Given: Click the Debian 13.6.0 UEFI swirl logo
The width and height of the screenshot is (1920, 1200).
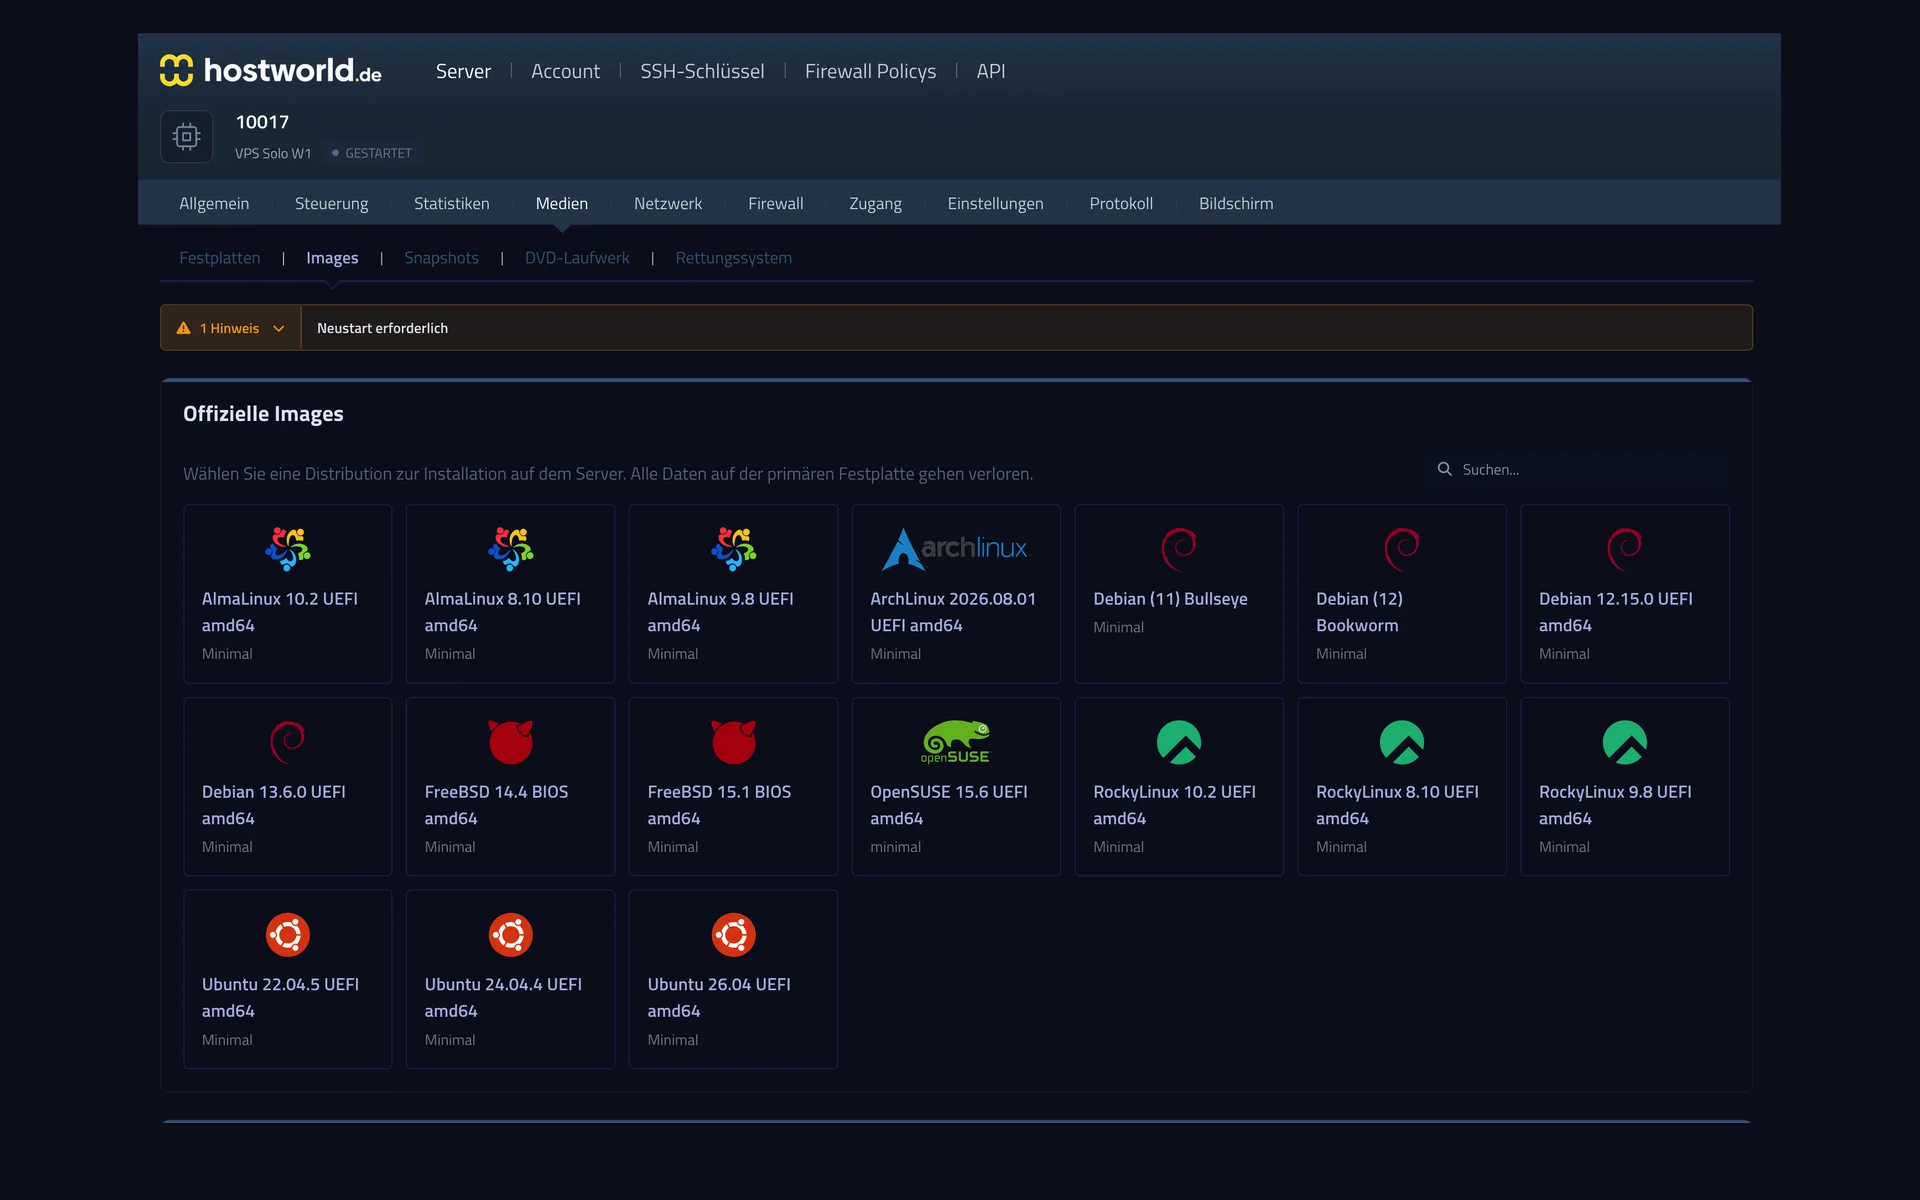Looking at the screenshot, I should point(288,742).
